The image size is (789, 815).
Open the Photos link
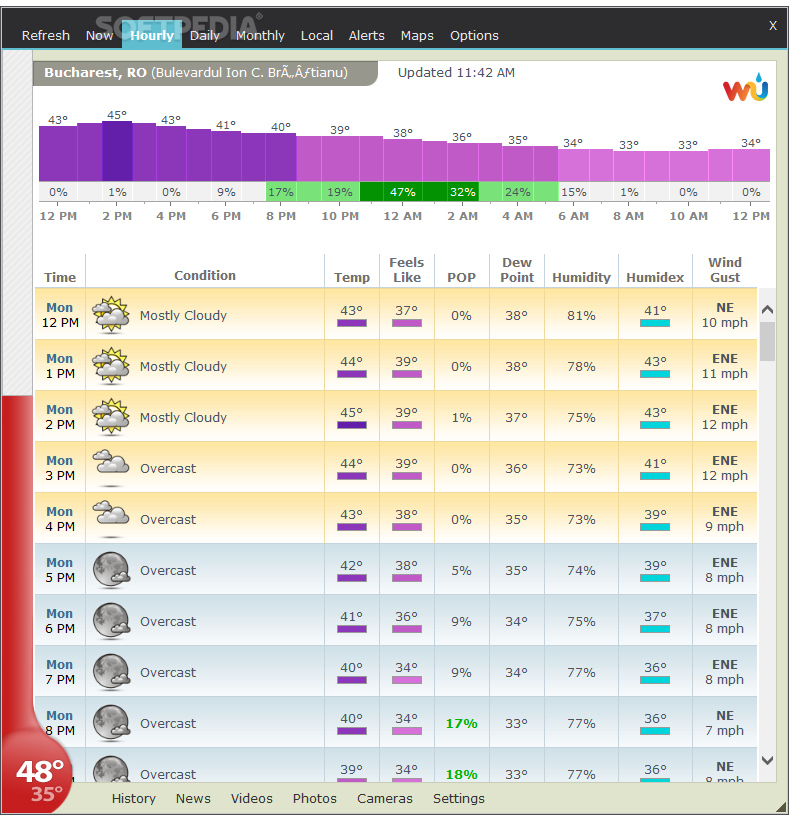(x=314, y=798)
